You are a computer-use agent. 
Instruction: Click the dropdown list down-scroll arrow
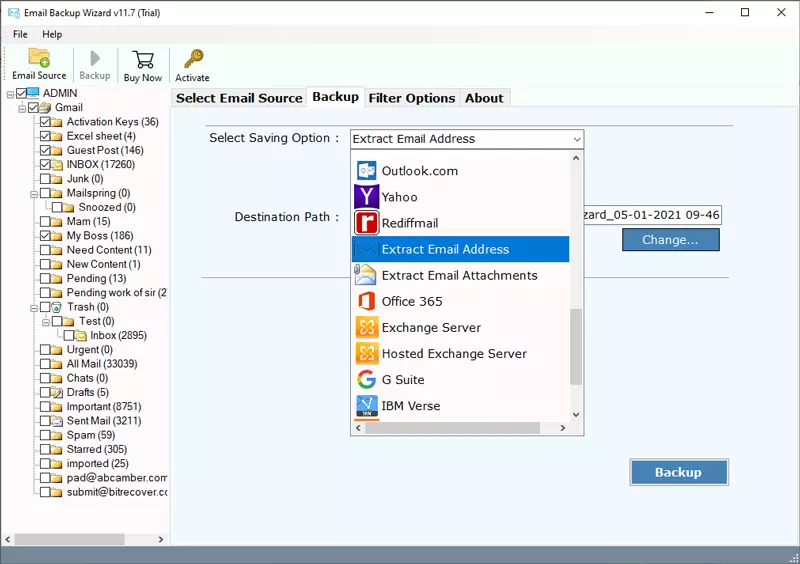[576, 414]
